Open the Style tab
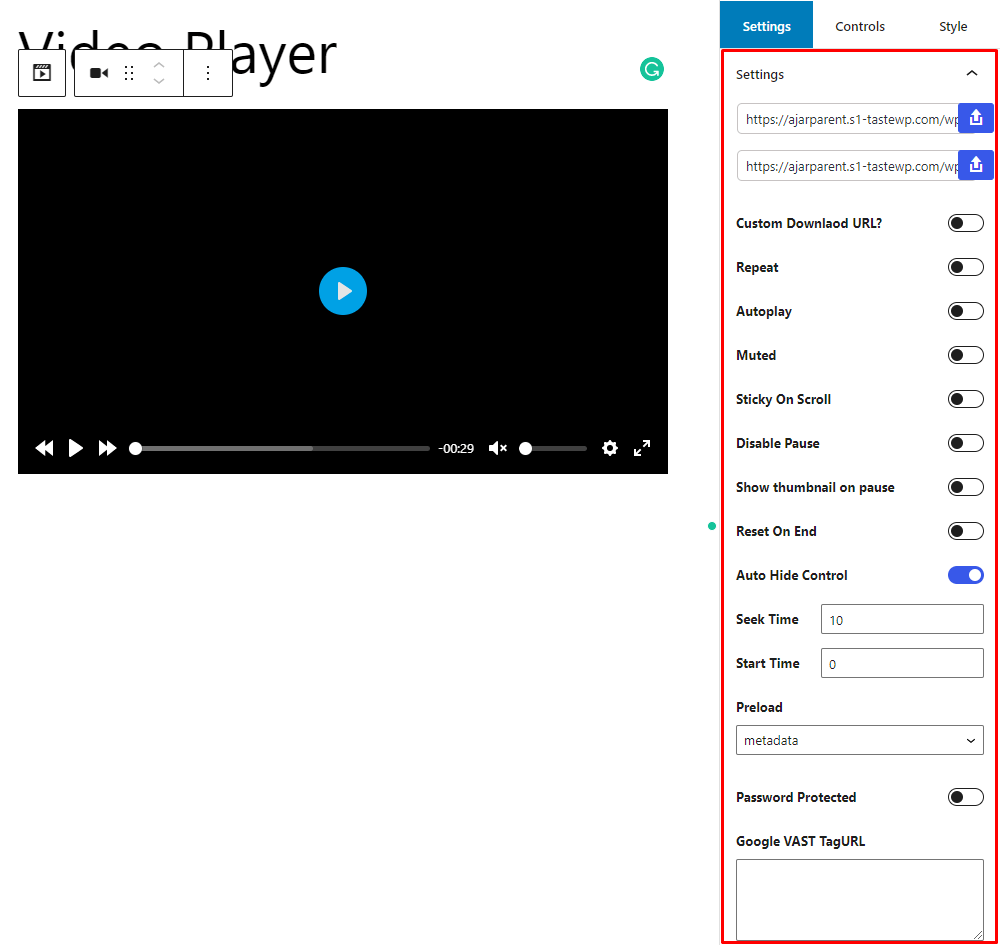 click(952, 26)
